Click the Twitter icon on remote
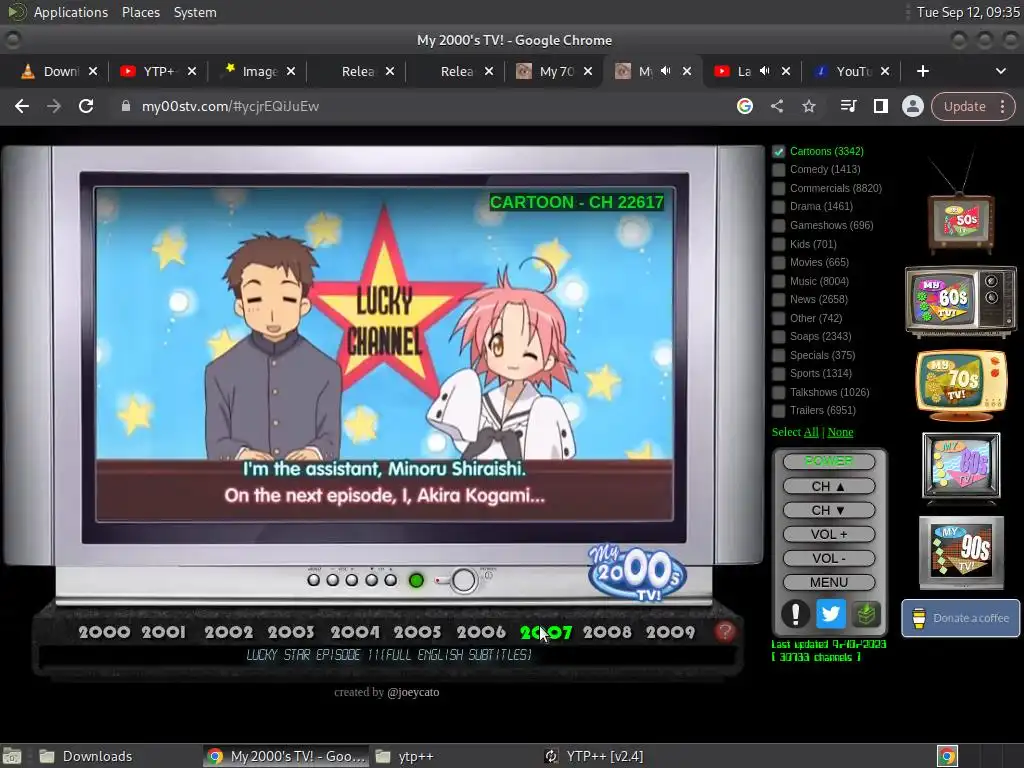This screenshot has height=768, width=1024. pyautogui.click(x=831, y=614)
